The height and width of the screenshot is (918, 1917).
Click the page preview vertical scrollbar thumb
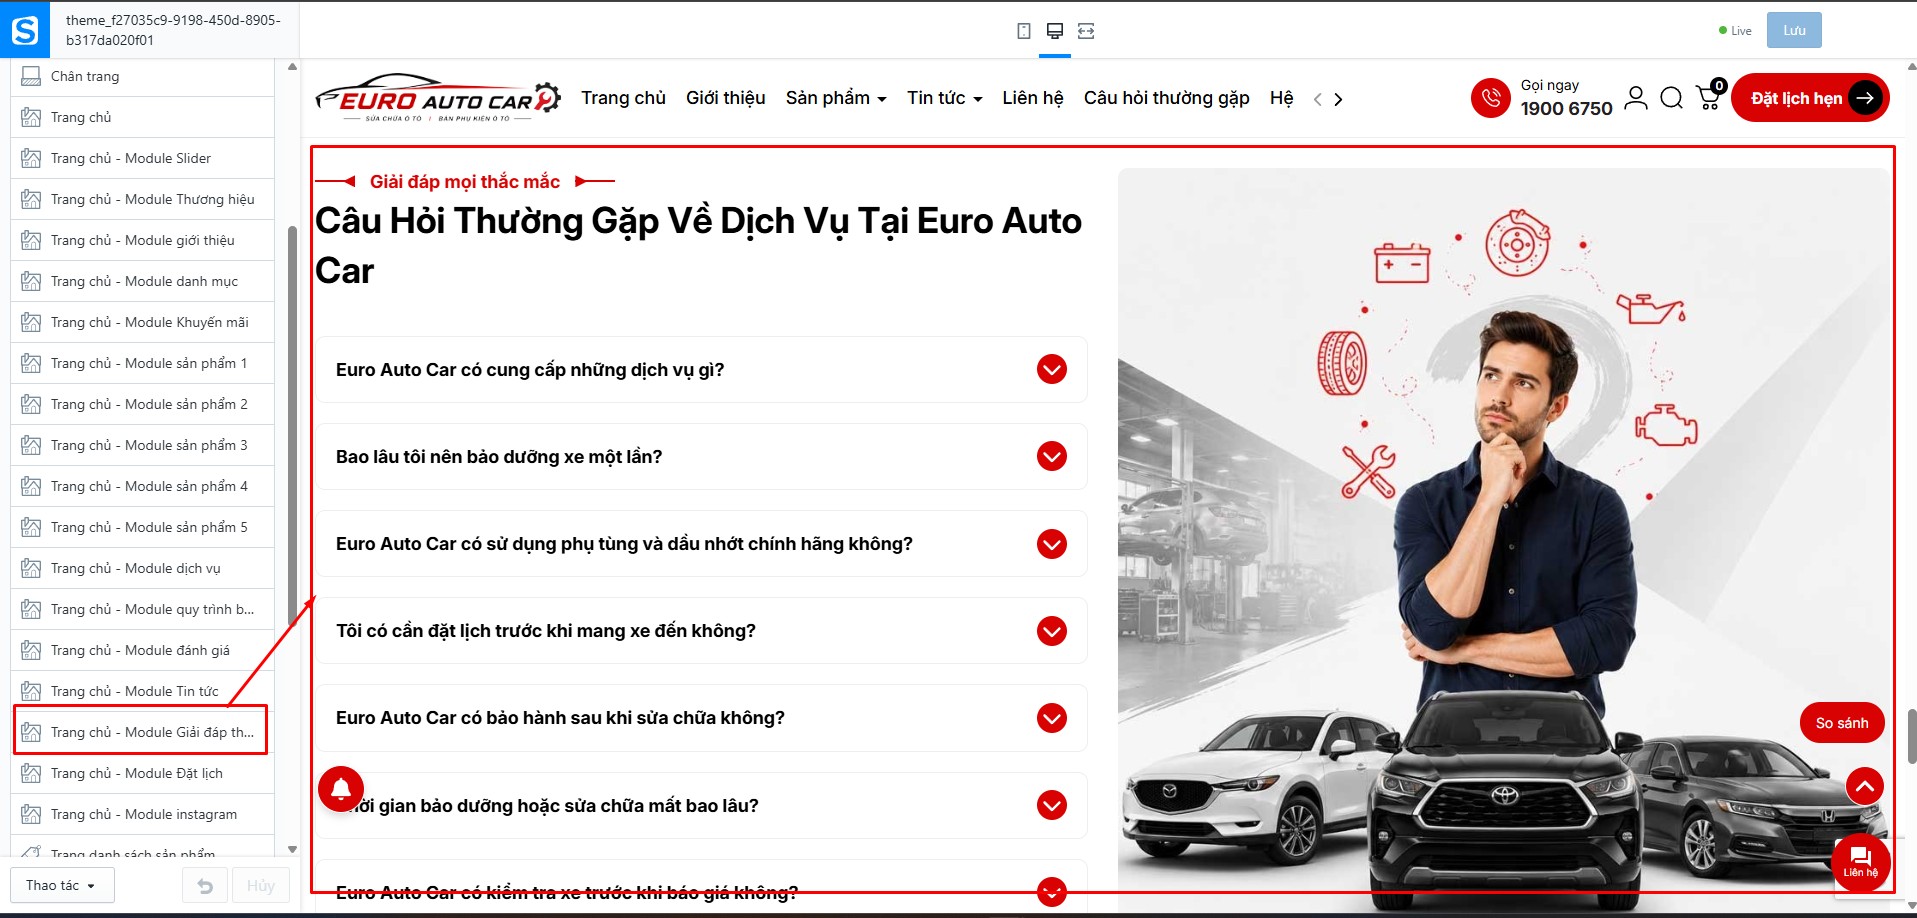1912,737
